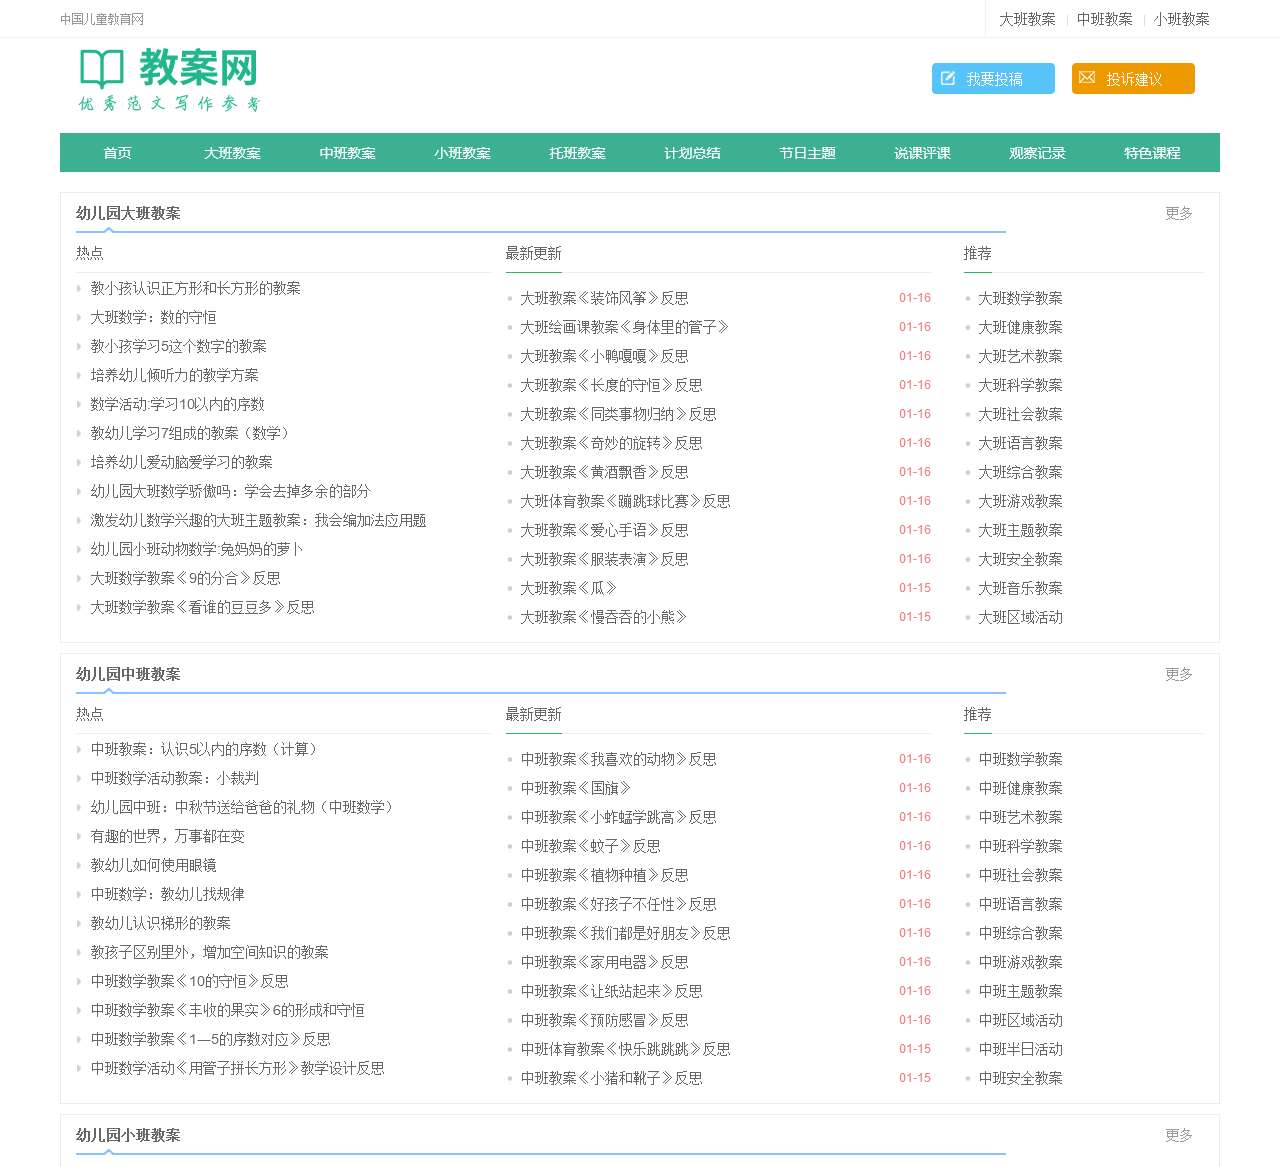
Task: Click 中国儿童教育网 top-left link
Action: point(102,19)
